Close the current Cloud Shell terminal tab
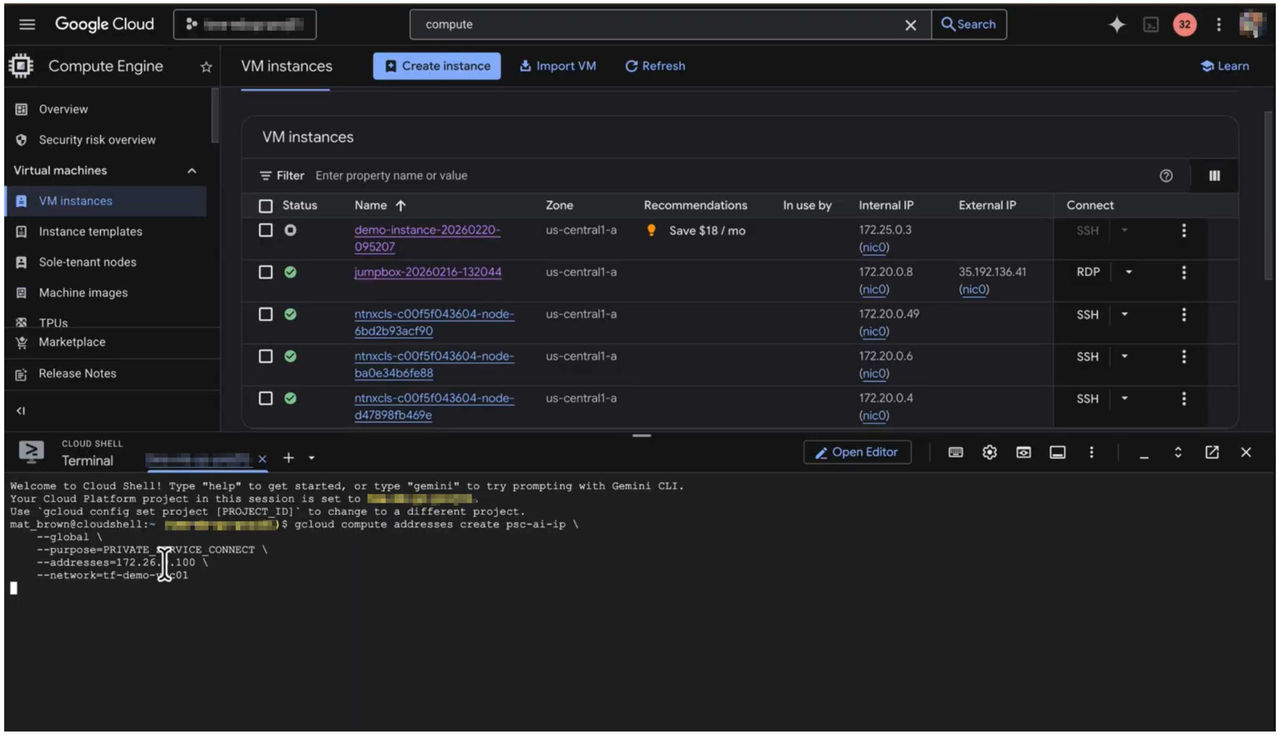Viewport: 1280px width, 737px height. pos(262,459)
